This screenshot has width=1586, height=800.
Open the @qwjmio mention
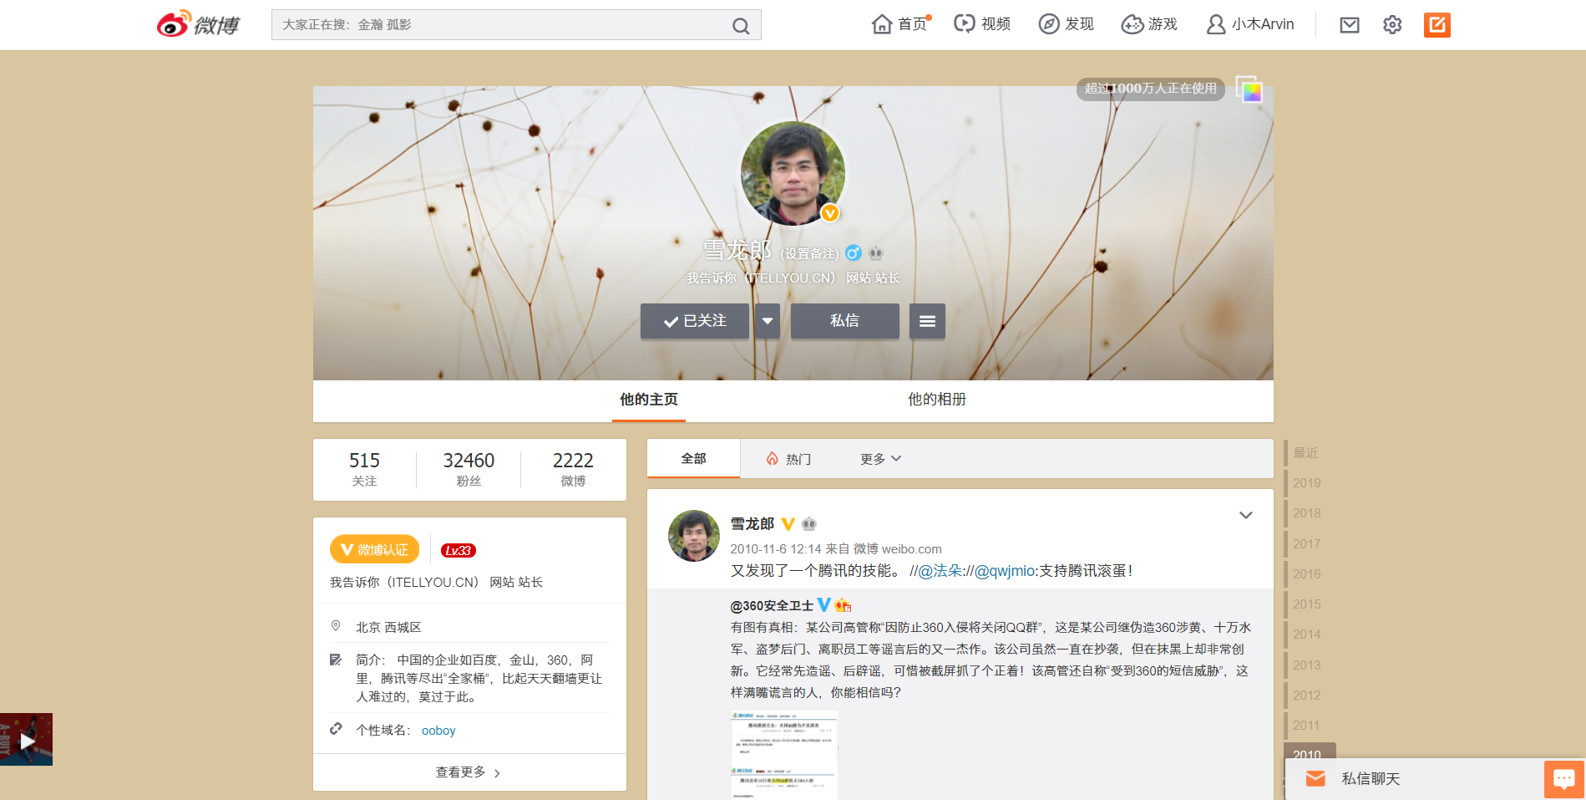click(1005, 571)
